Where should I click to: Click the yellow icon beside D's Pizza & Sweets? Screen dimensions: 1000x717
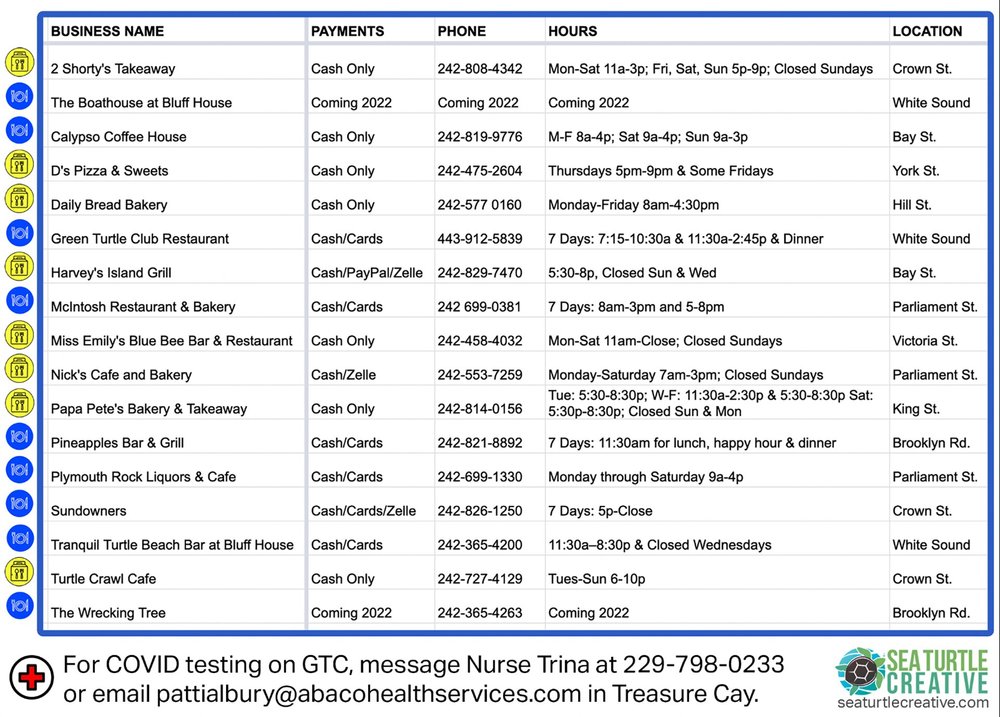point(19,164)
